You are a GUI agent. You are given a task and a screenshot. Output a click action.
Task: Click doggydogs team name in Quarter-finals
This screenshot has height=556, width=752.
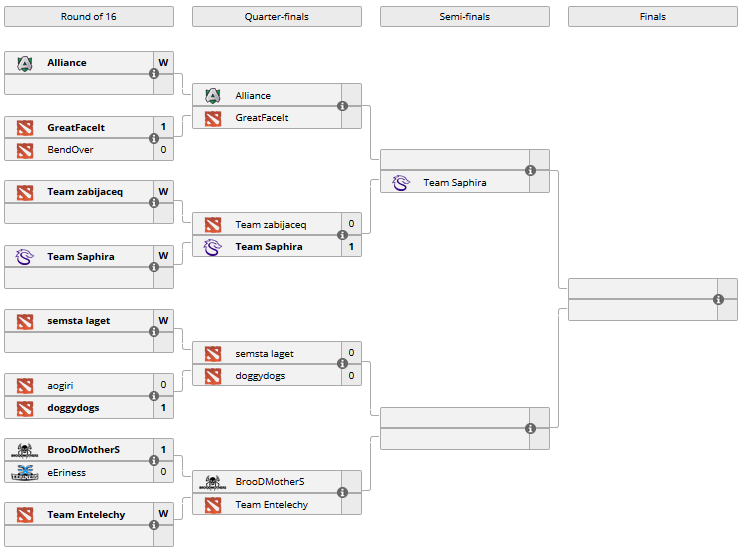pos(260,376)
